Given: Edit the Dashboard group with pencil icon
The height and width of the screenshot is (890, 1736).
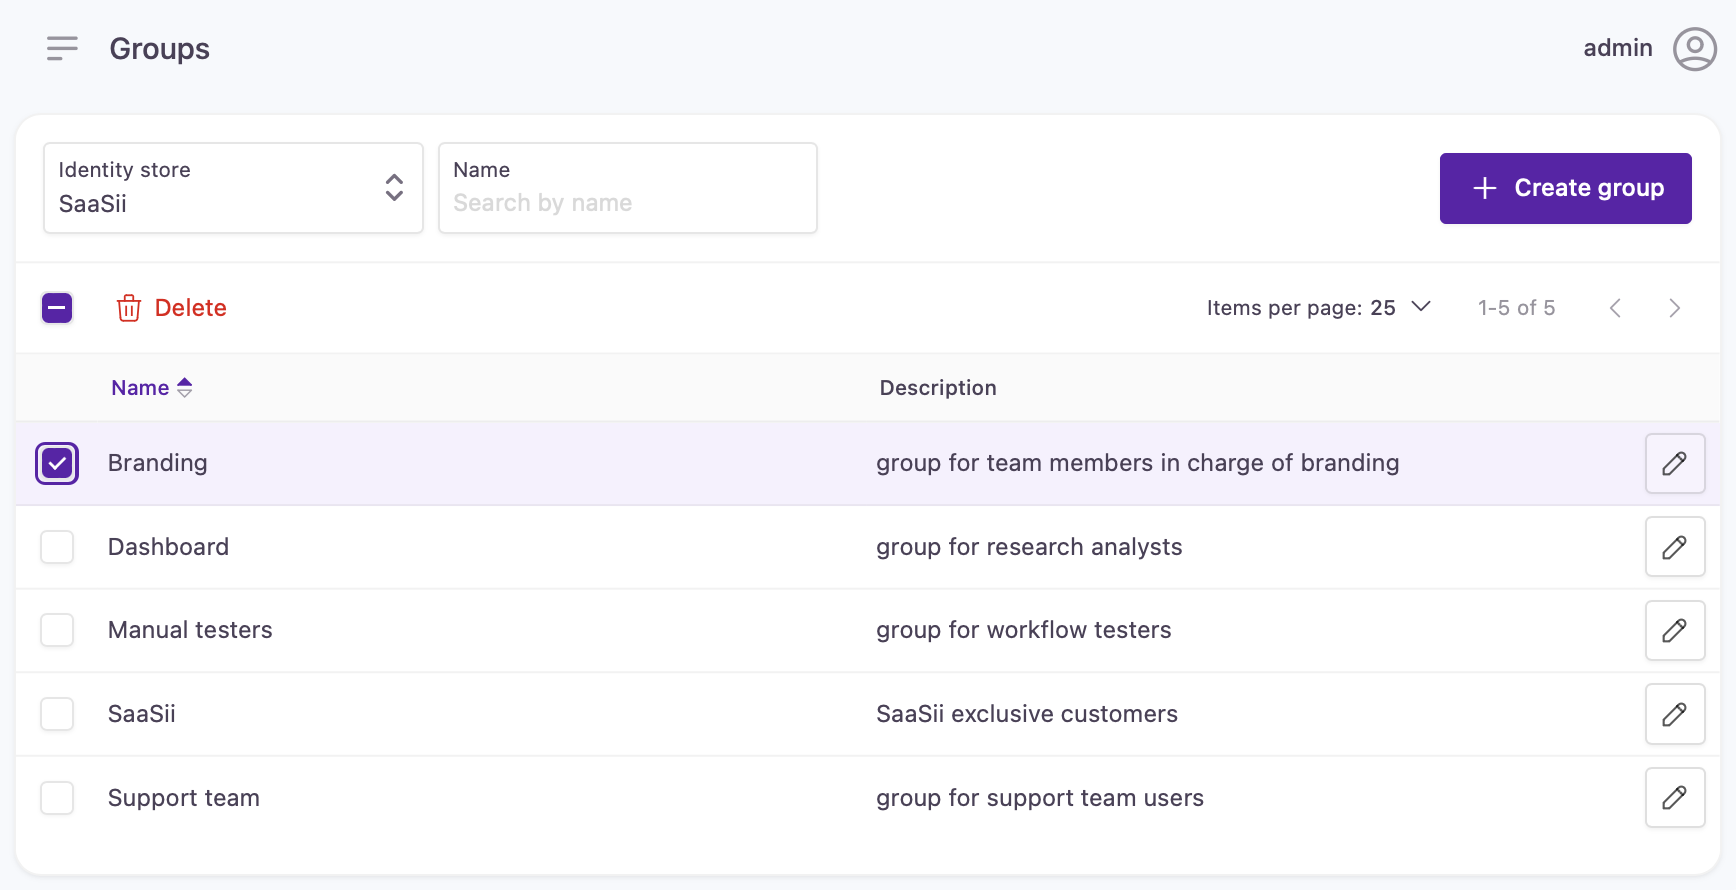Looking at the screenshot, I should click(1675, 547).
